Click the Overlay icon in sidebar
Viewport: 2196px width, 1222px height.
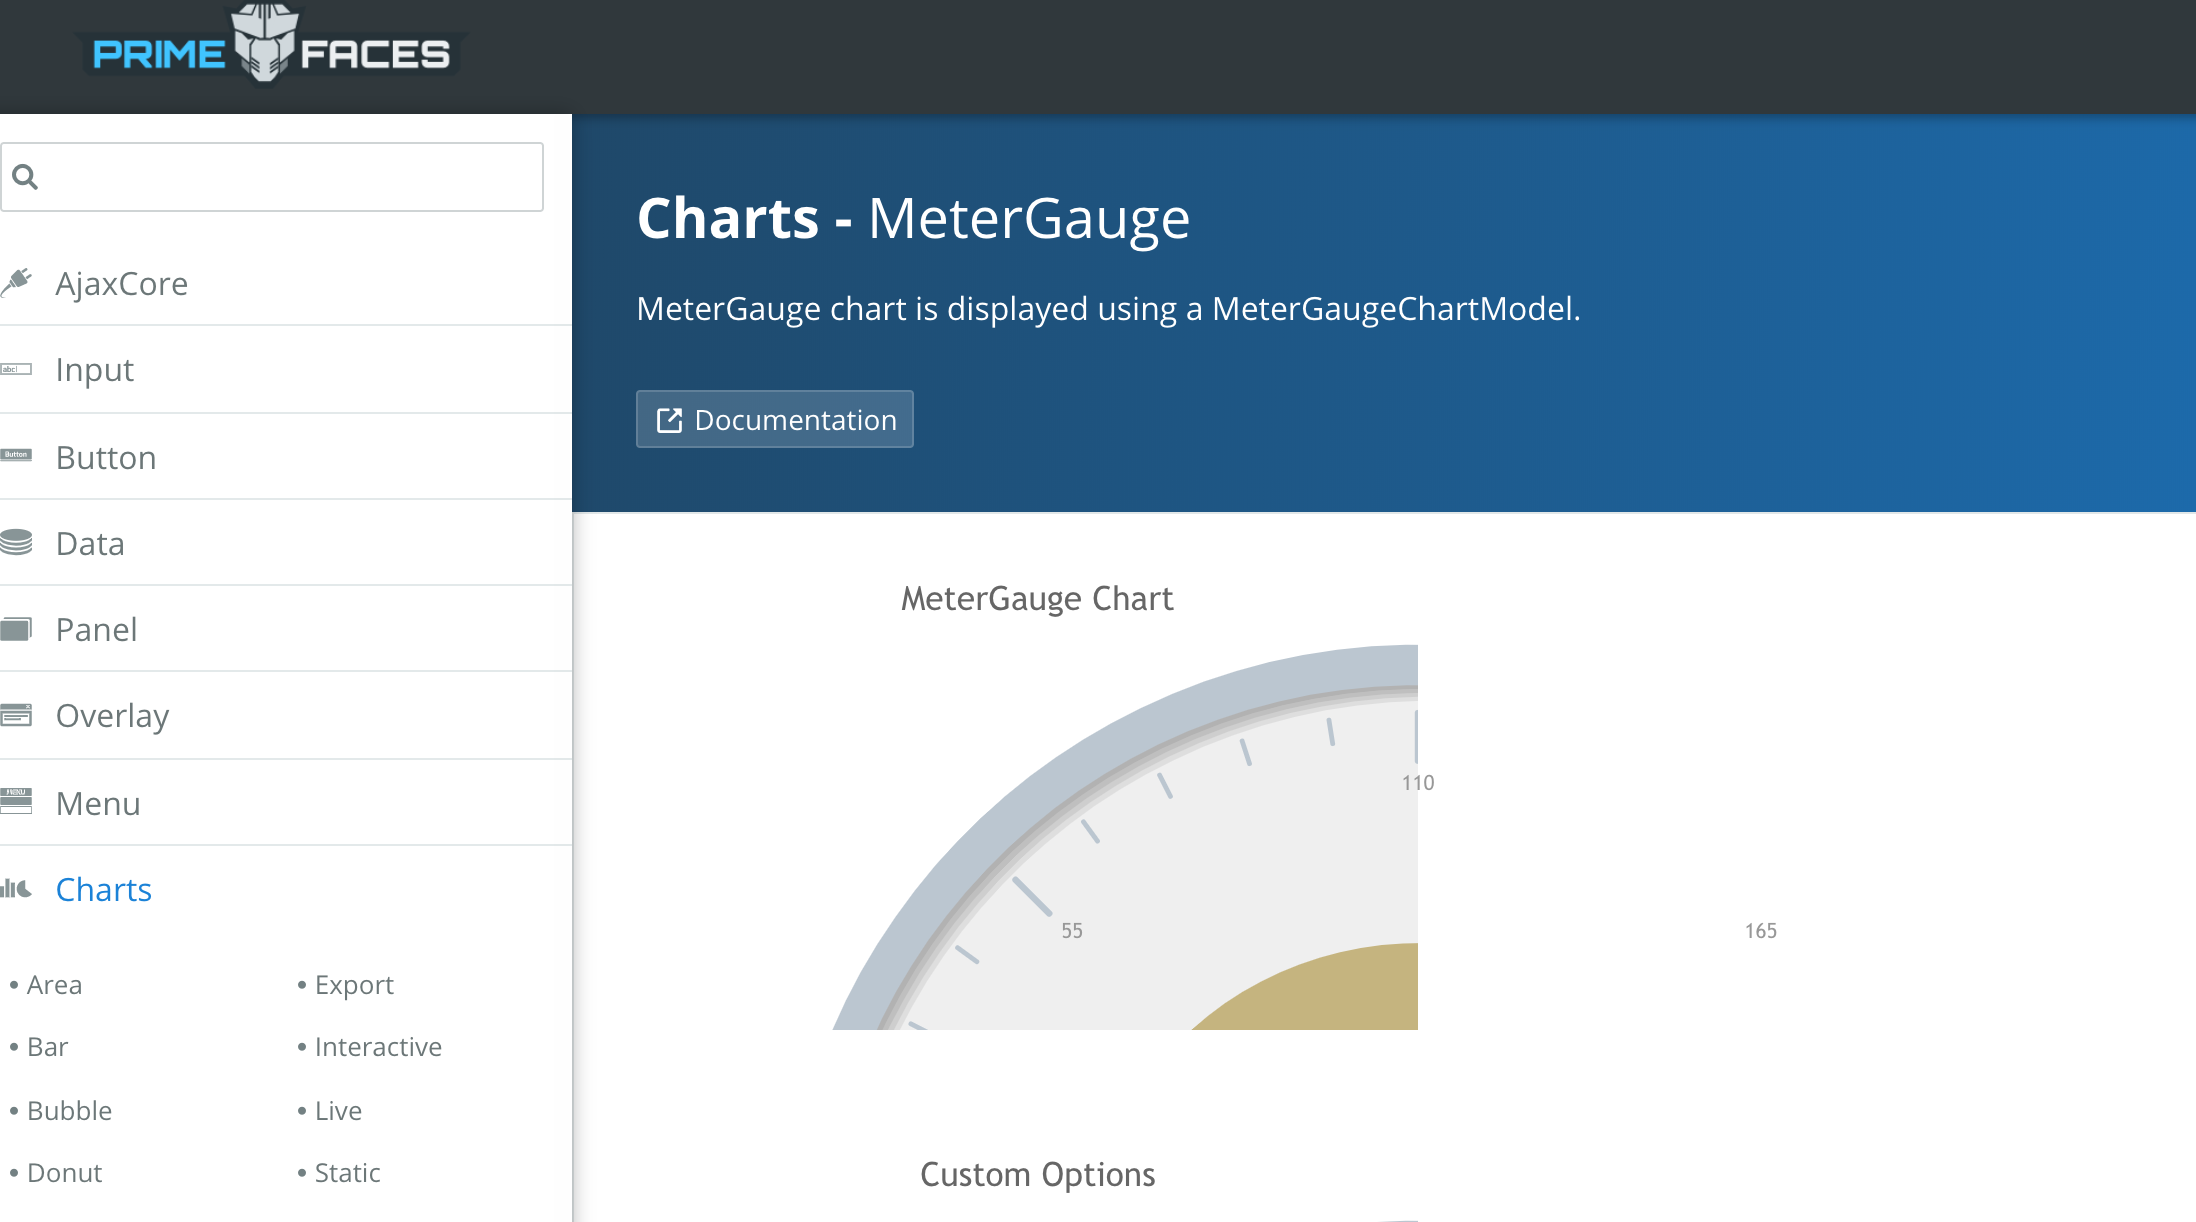click(x=17, y=715)
